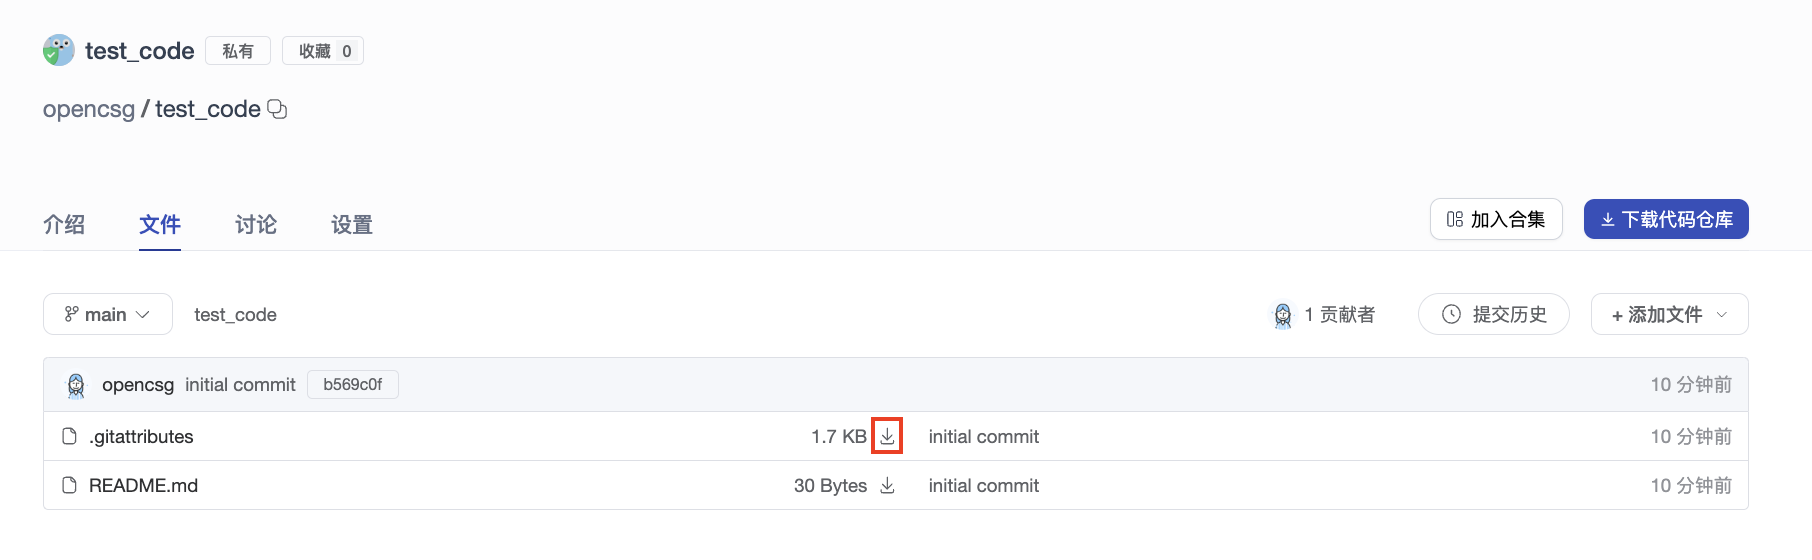
Task: Click the 下载代码仓库 button
Action: 1666,219
